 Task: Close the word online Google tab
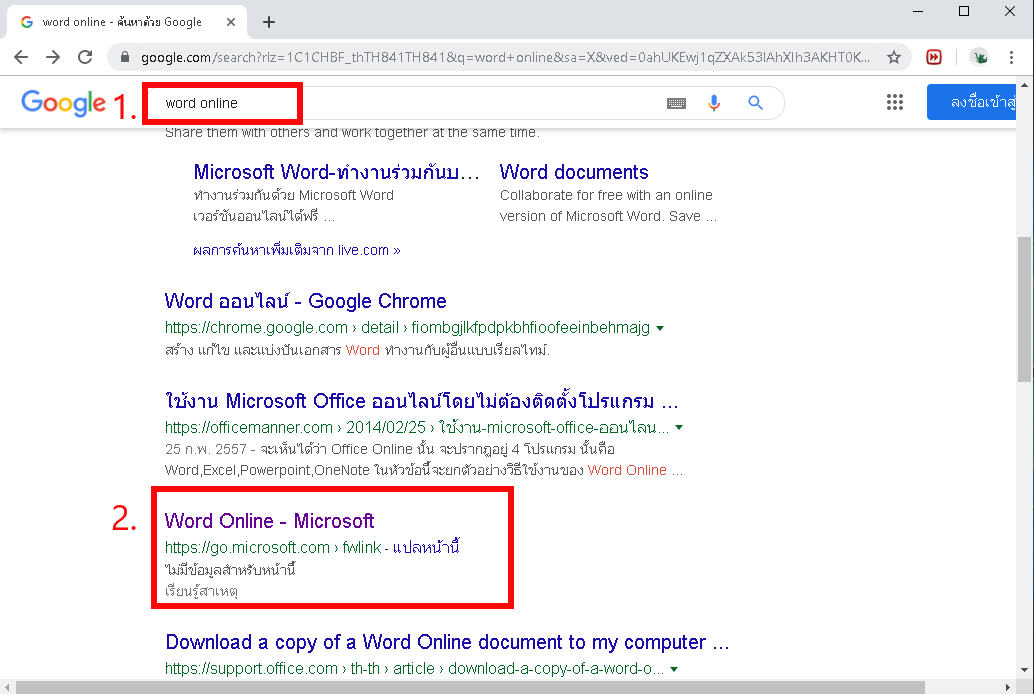tap(231, 22)
